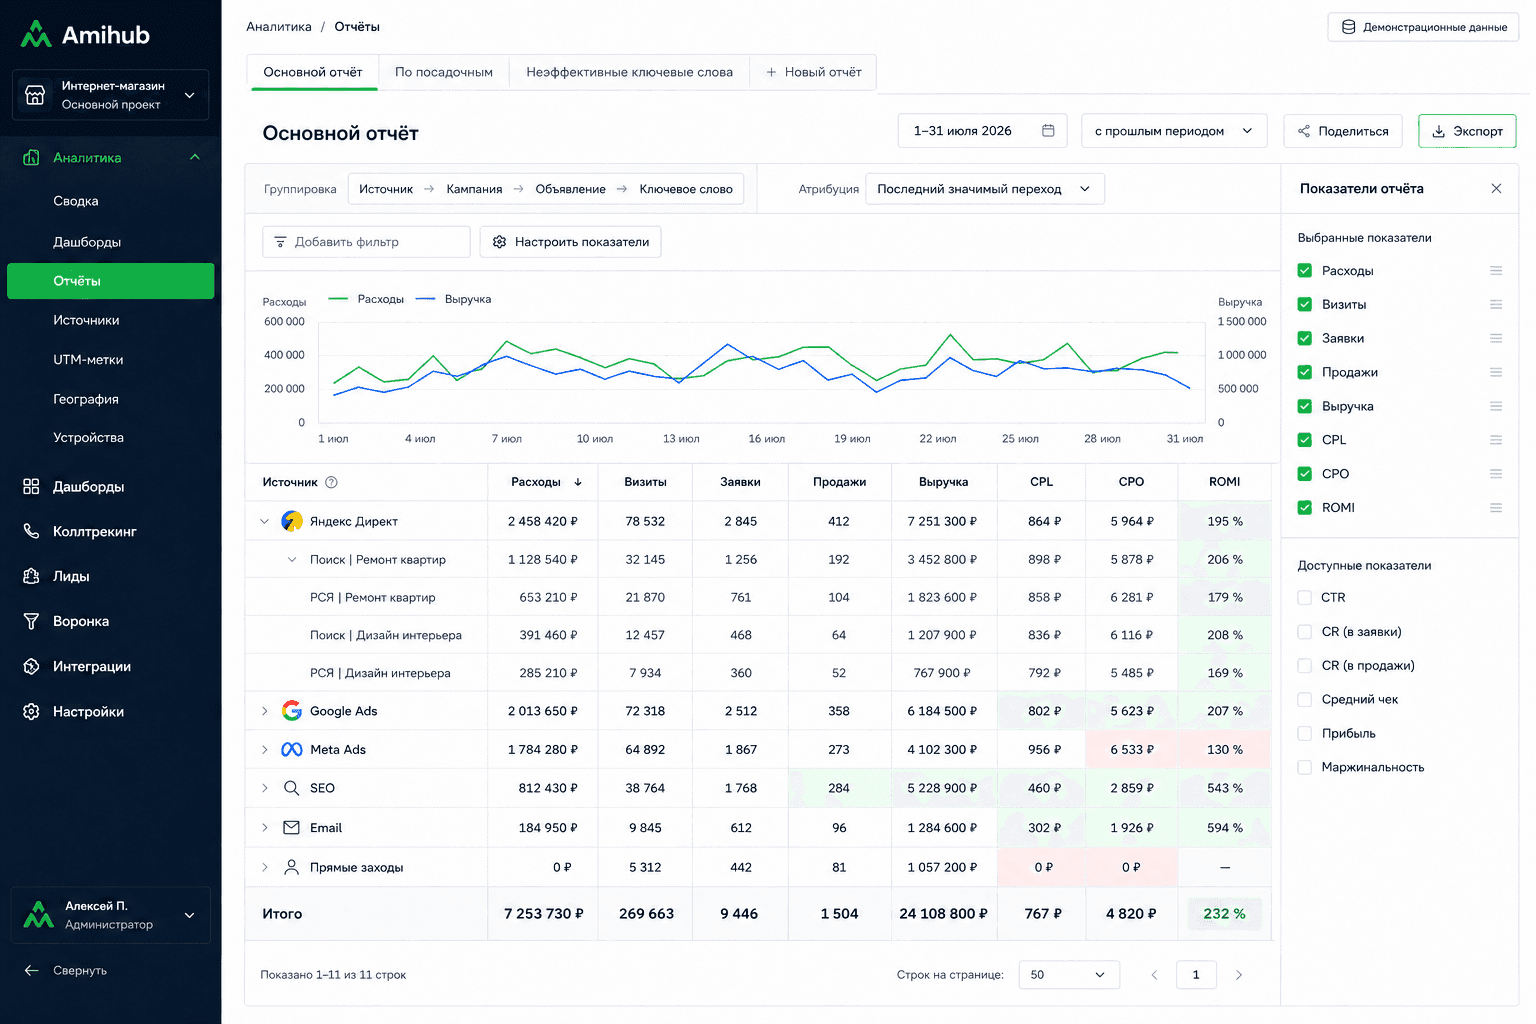
Task: Click sort arrow on Расходы column
Action: click(578, 482)
